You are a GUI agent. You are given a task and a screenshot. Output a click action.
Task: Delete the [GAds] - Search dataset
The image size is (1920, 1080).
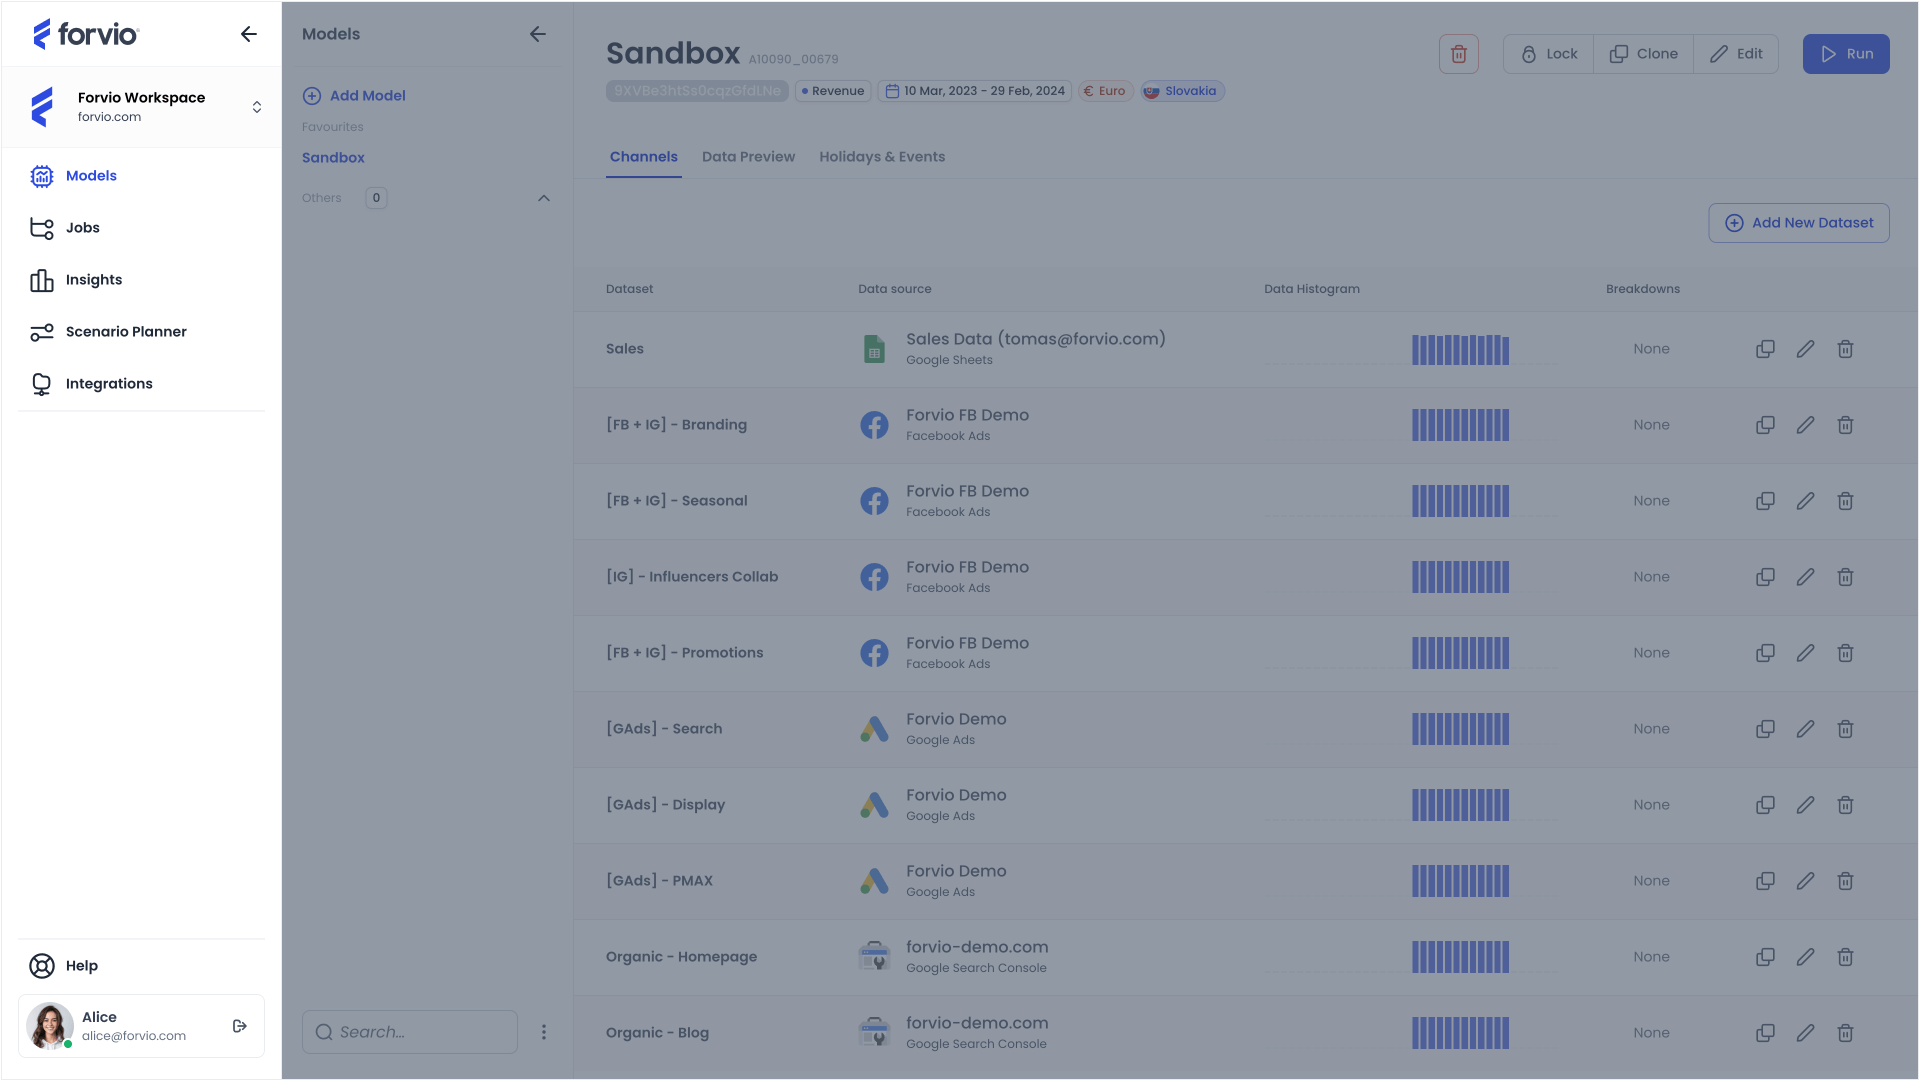coord(1845,729)
